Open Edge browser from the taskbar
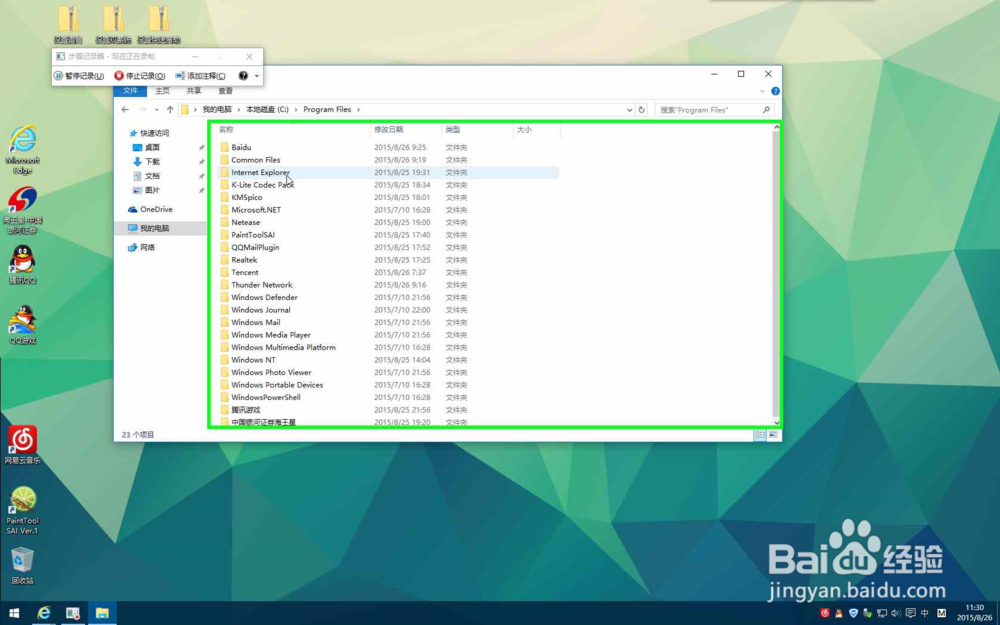Screen dimensions: 1000x625 tap(43, 614)
